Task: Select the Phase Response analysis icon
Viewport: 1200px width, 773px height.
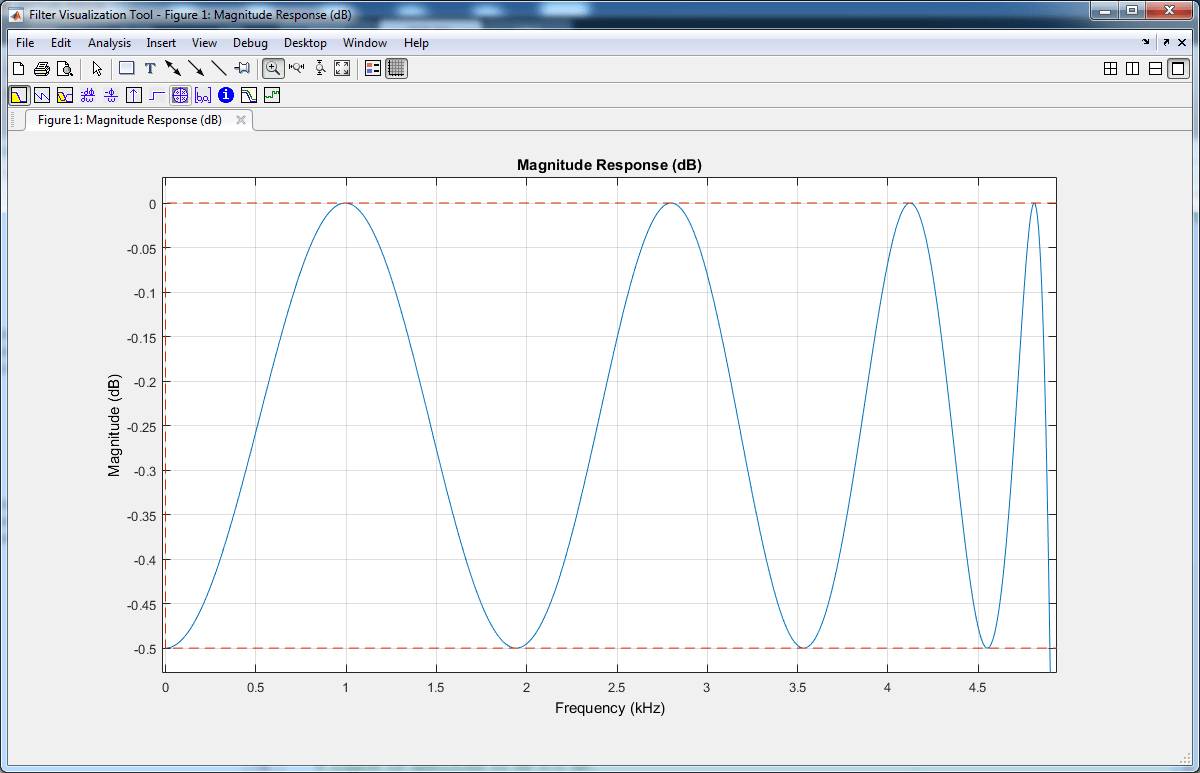Action: point(42,96)
